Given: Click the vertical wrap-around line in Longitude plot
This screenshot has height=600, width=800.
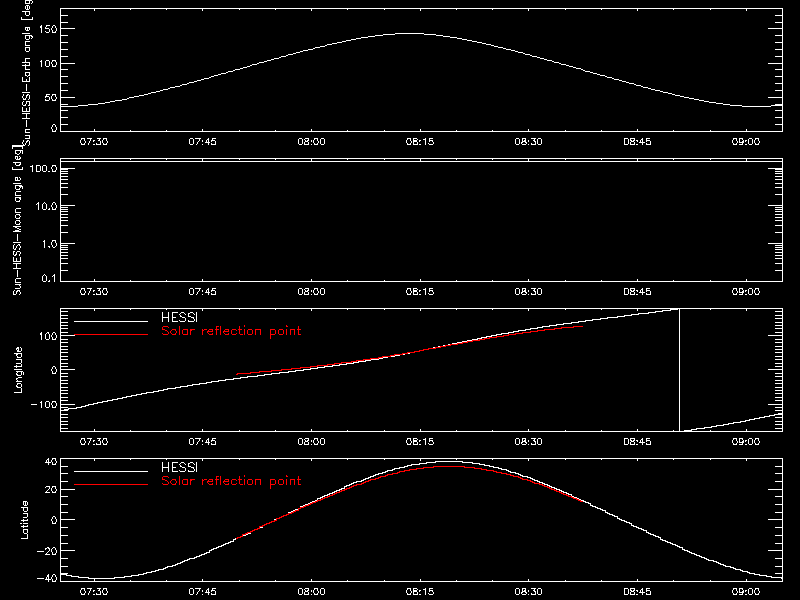Looking at the screenshot, I should [x=680, y=370].
